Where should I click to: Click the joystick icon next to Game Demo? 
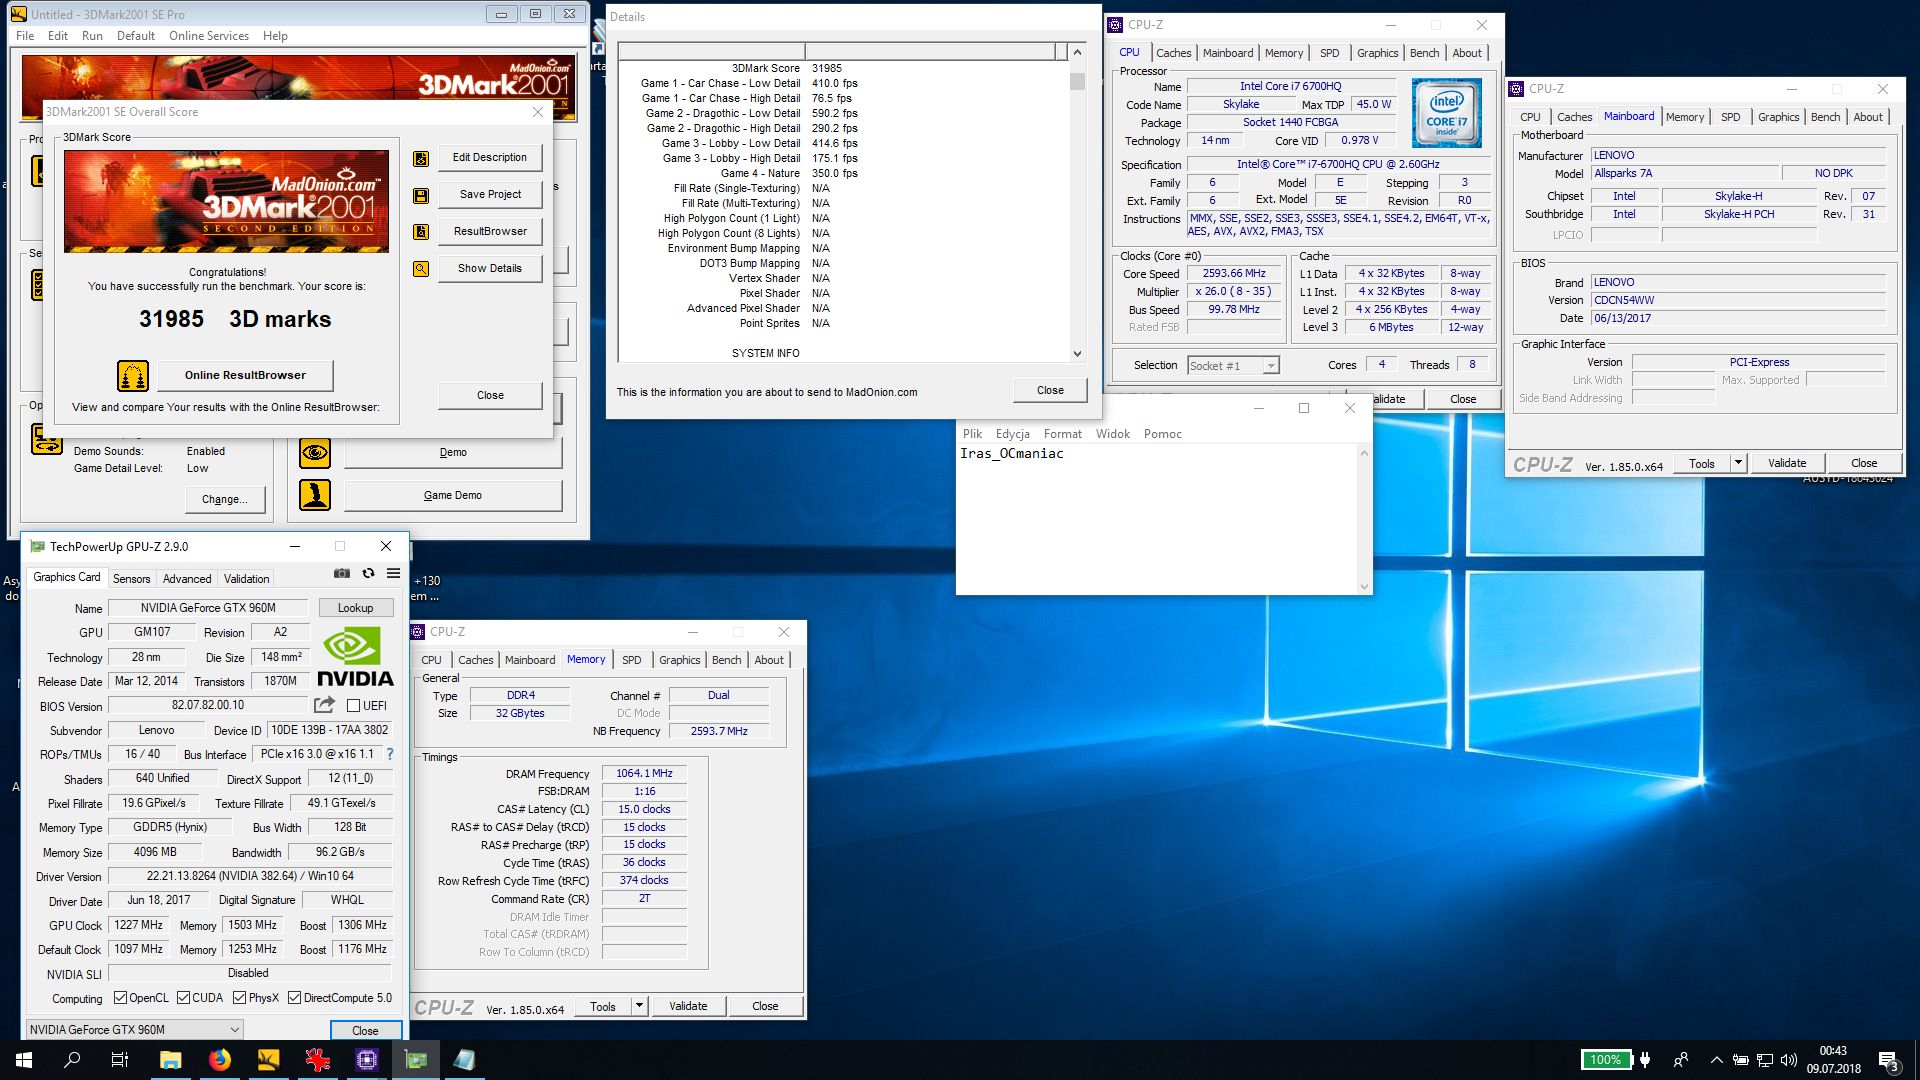(x=315, y=495)
